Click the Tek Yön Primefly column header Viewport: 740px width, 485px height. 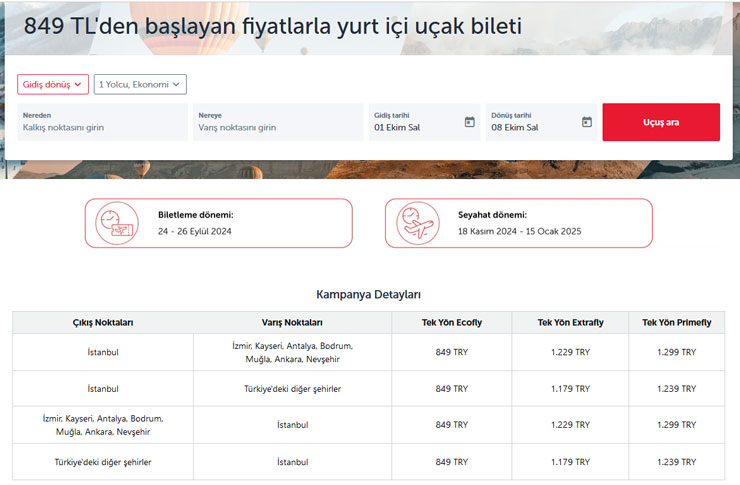coord(677,323)
